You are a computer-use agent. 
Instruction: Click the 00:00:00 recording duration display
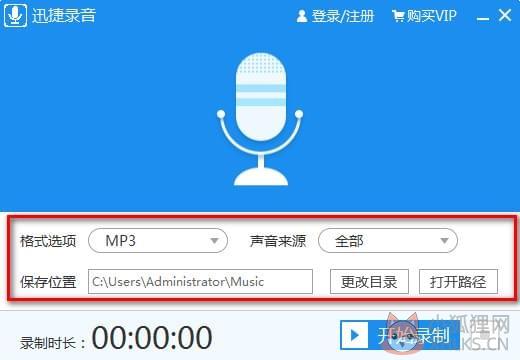pos(152,337)
